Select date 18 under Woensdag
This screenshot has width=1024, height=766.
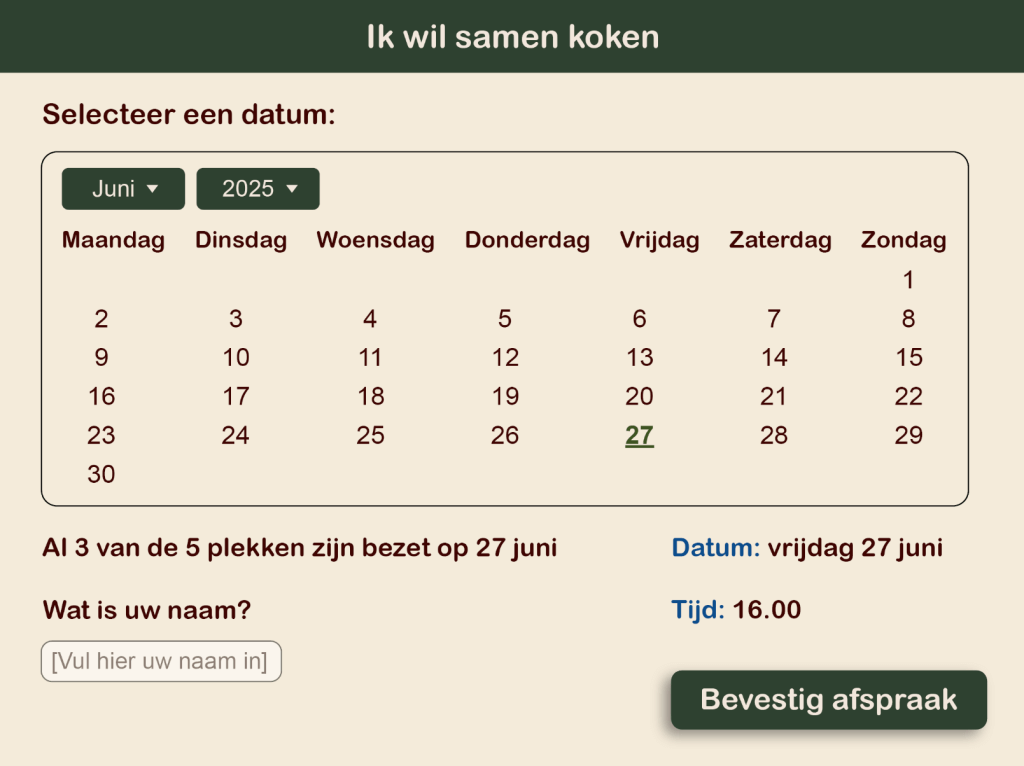(x=371, y=397)
